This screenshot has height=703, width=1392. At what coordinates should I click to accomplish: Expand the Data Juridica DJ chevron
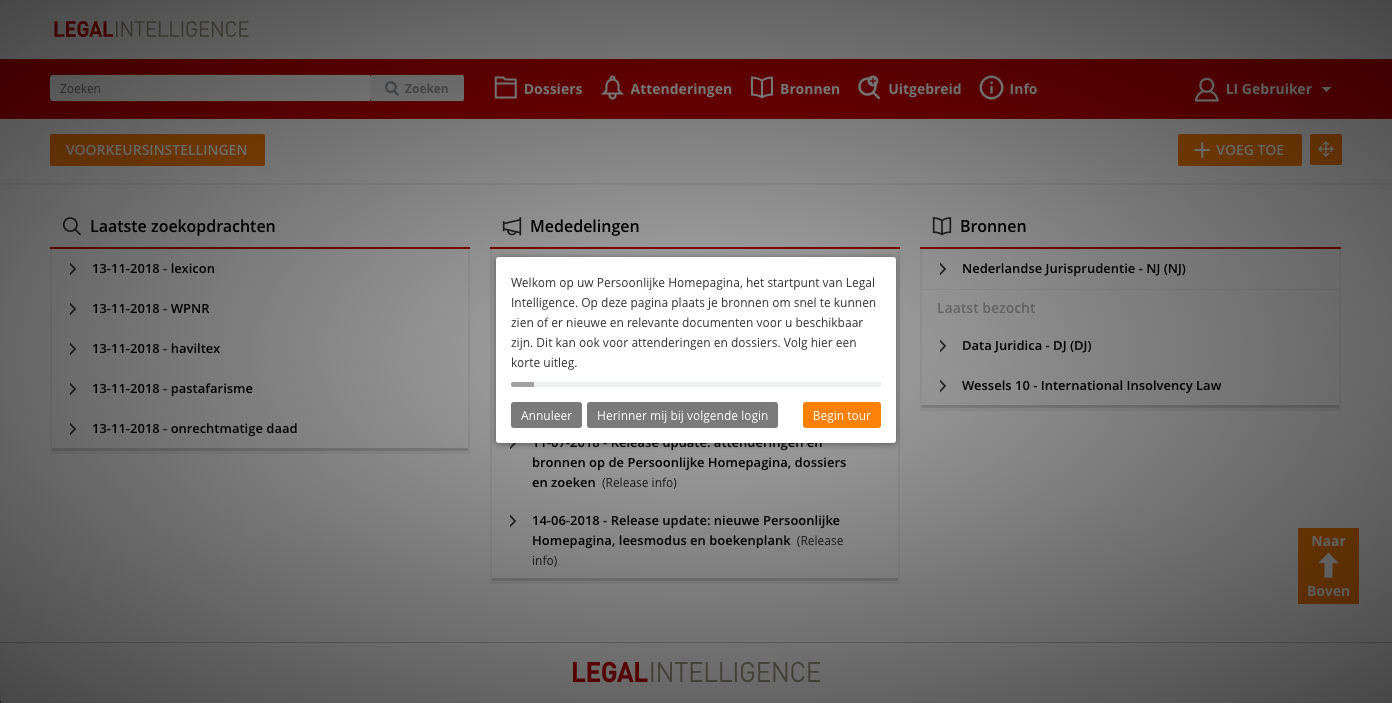(x=943, y=346)
